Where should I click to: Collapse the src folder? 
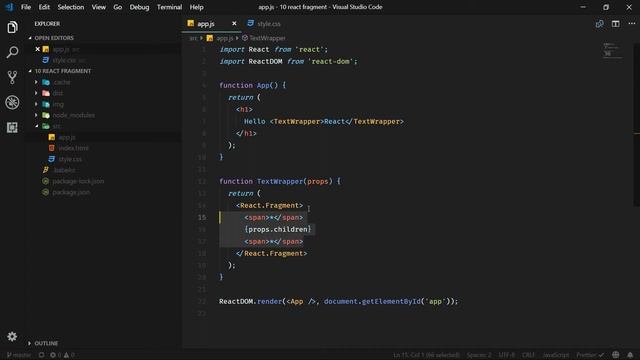click(56, 126)
